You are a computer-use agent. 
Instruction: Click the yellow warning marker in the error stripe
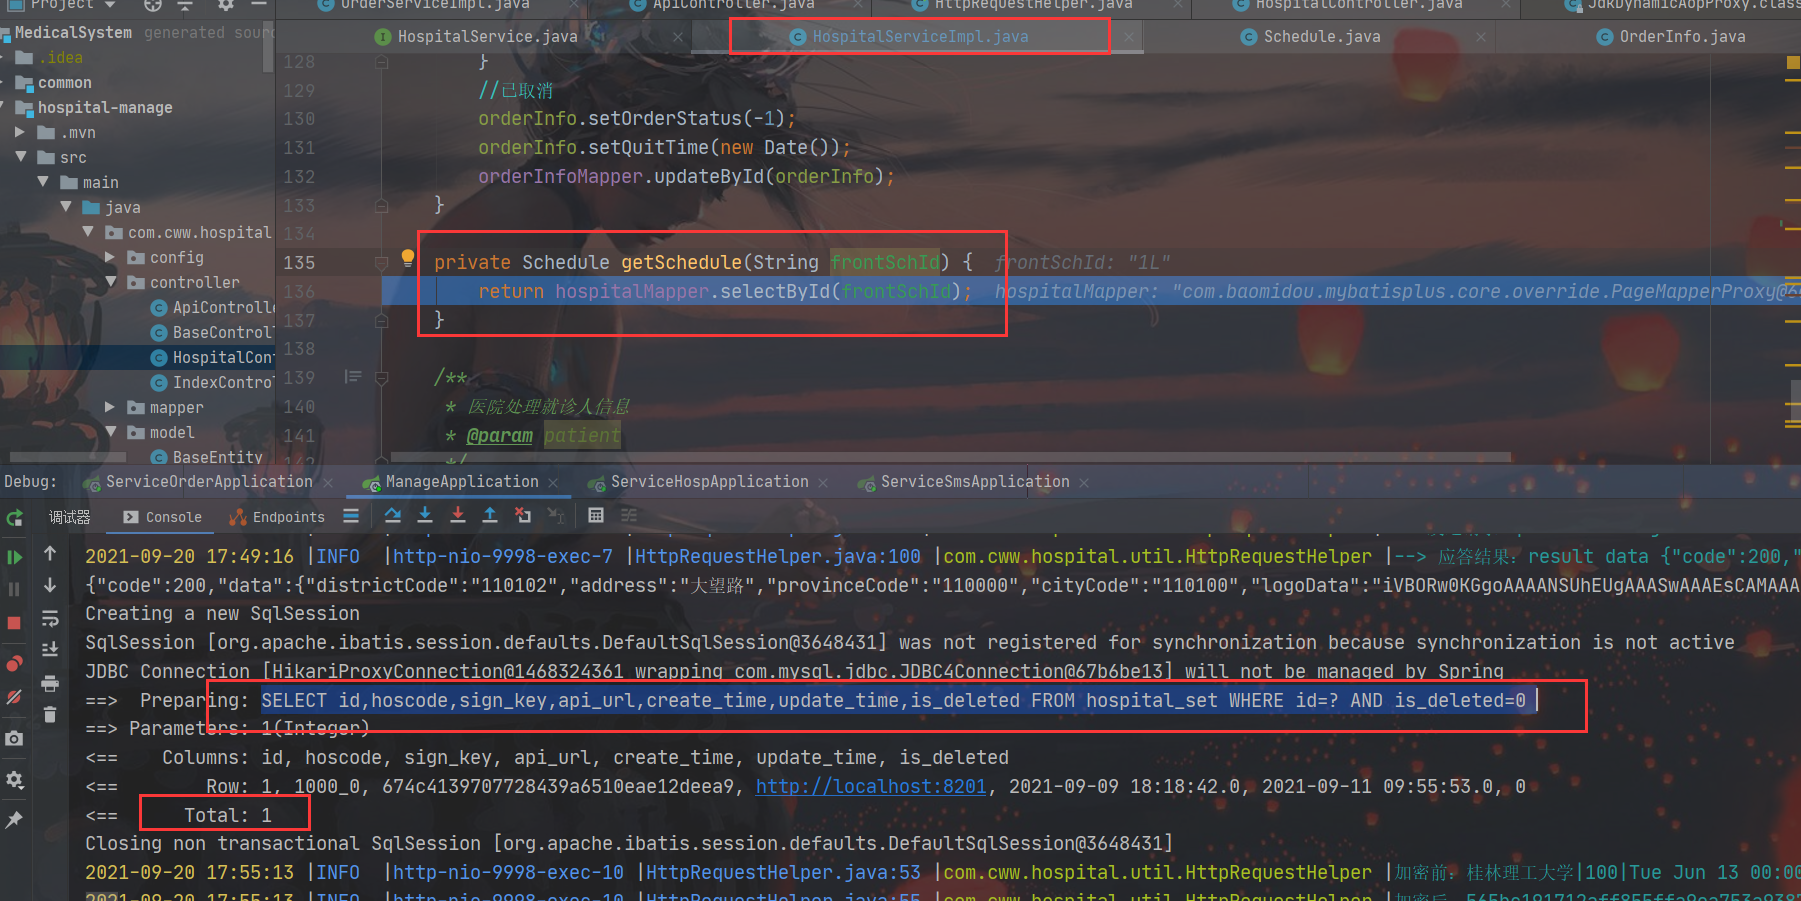click(x=1792, y=62)
